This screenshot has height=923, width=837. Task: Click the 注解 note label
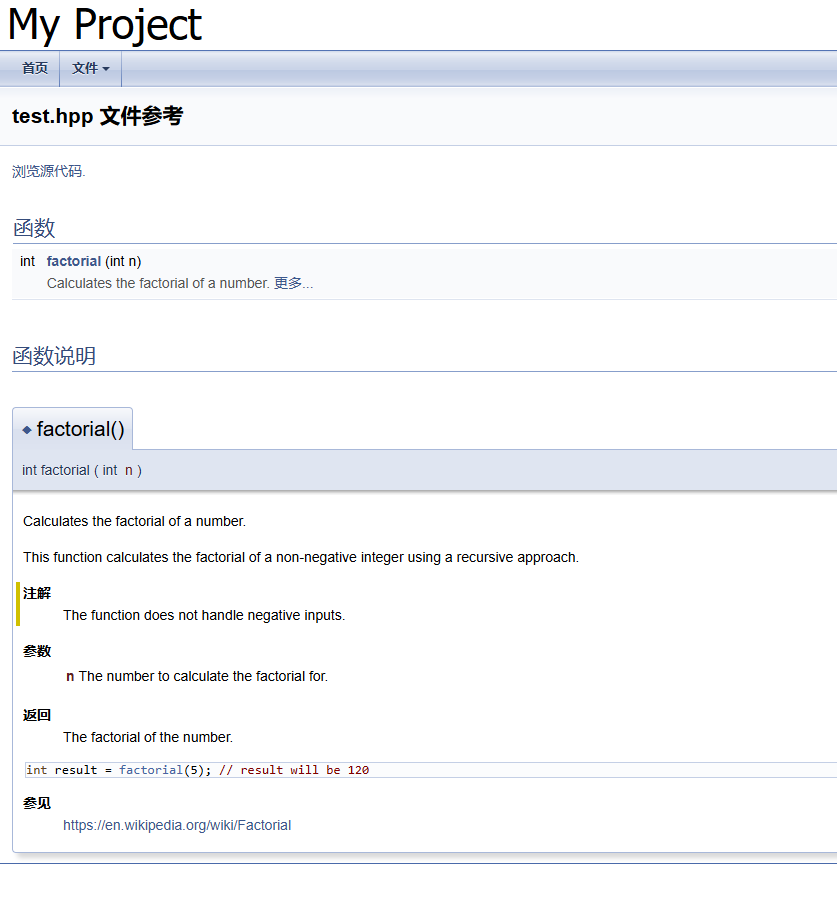click(37, 593)
